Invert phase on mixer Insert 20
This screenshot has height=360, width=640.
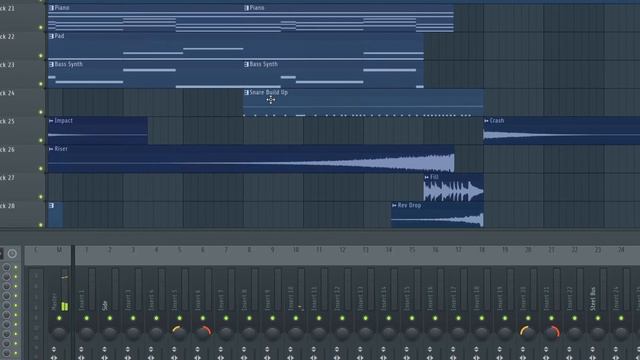[x=523, y=349]
